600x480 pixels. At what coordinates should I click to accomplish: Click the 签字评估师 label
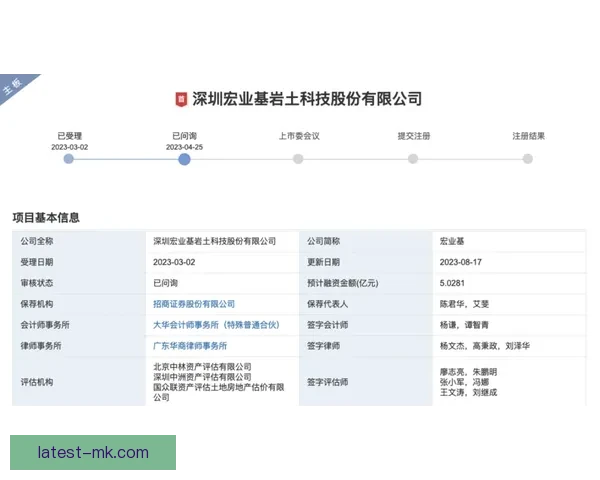(x=328, y=382)
